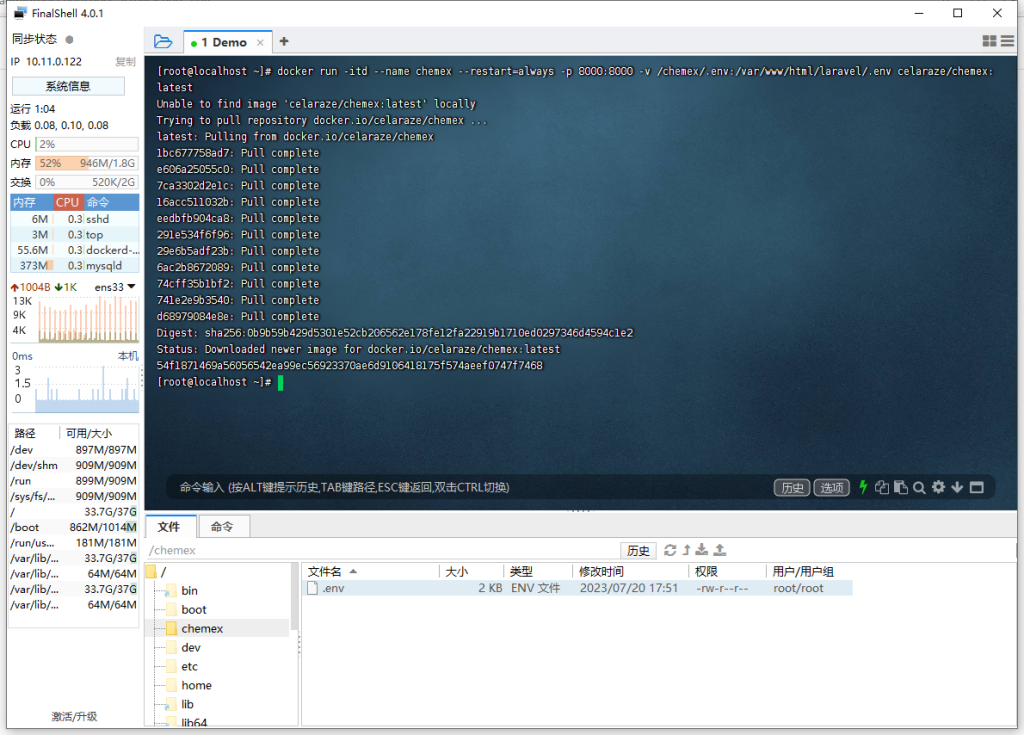Click the 路径 disk column header
This screenshot has width=1024, height=735.
pos(34,433)
